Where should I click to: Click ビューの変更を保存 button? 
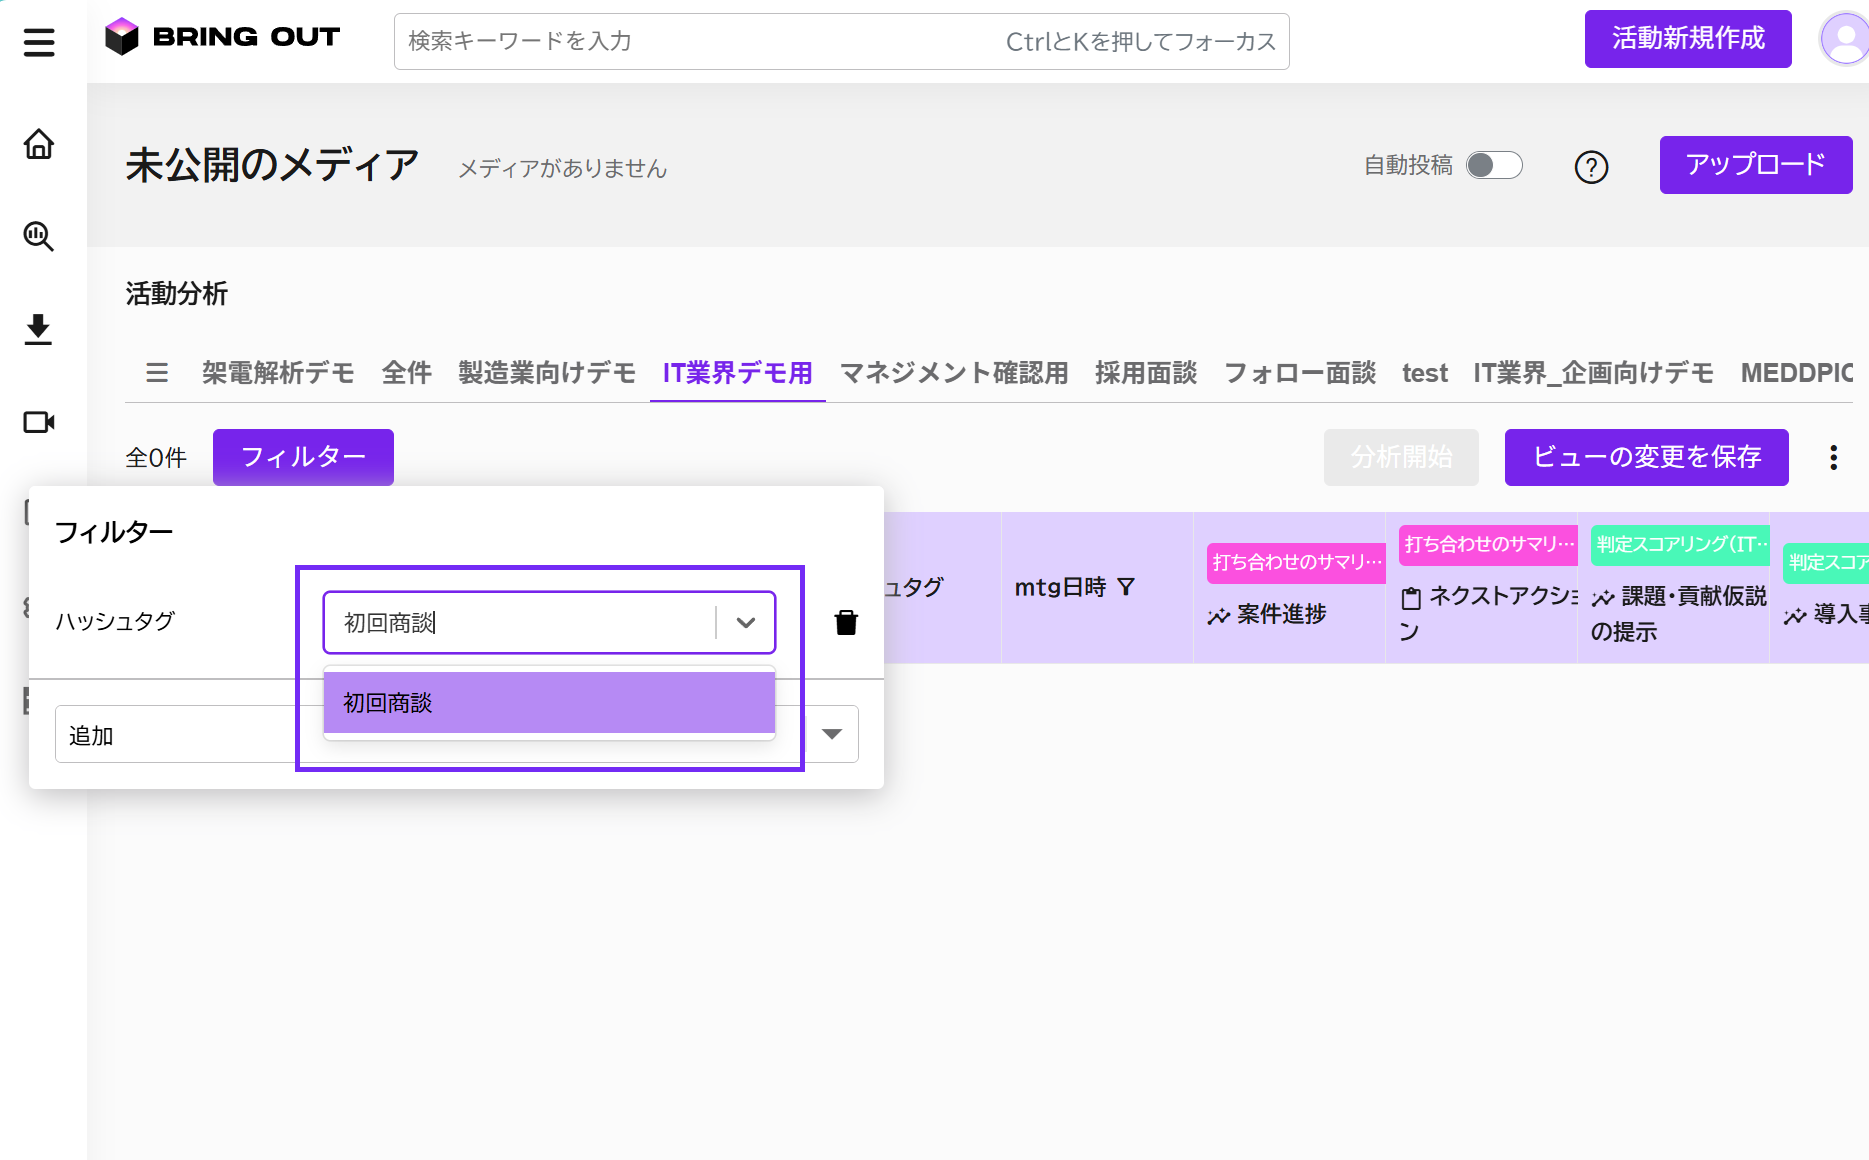point(1646,457)
